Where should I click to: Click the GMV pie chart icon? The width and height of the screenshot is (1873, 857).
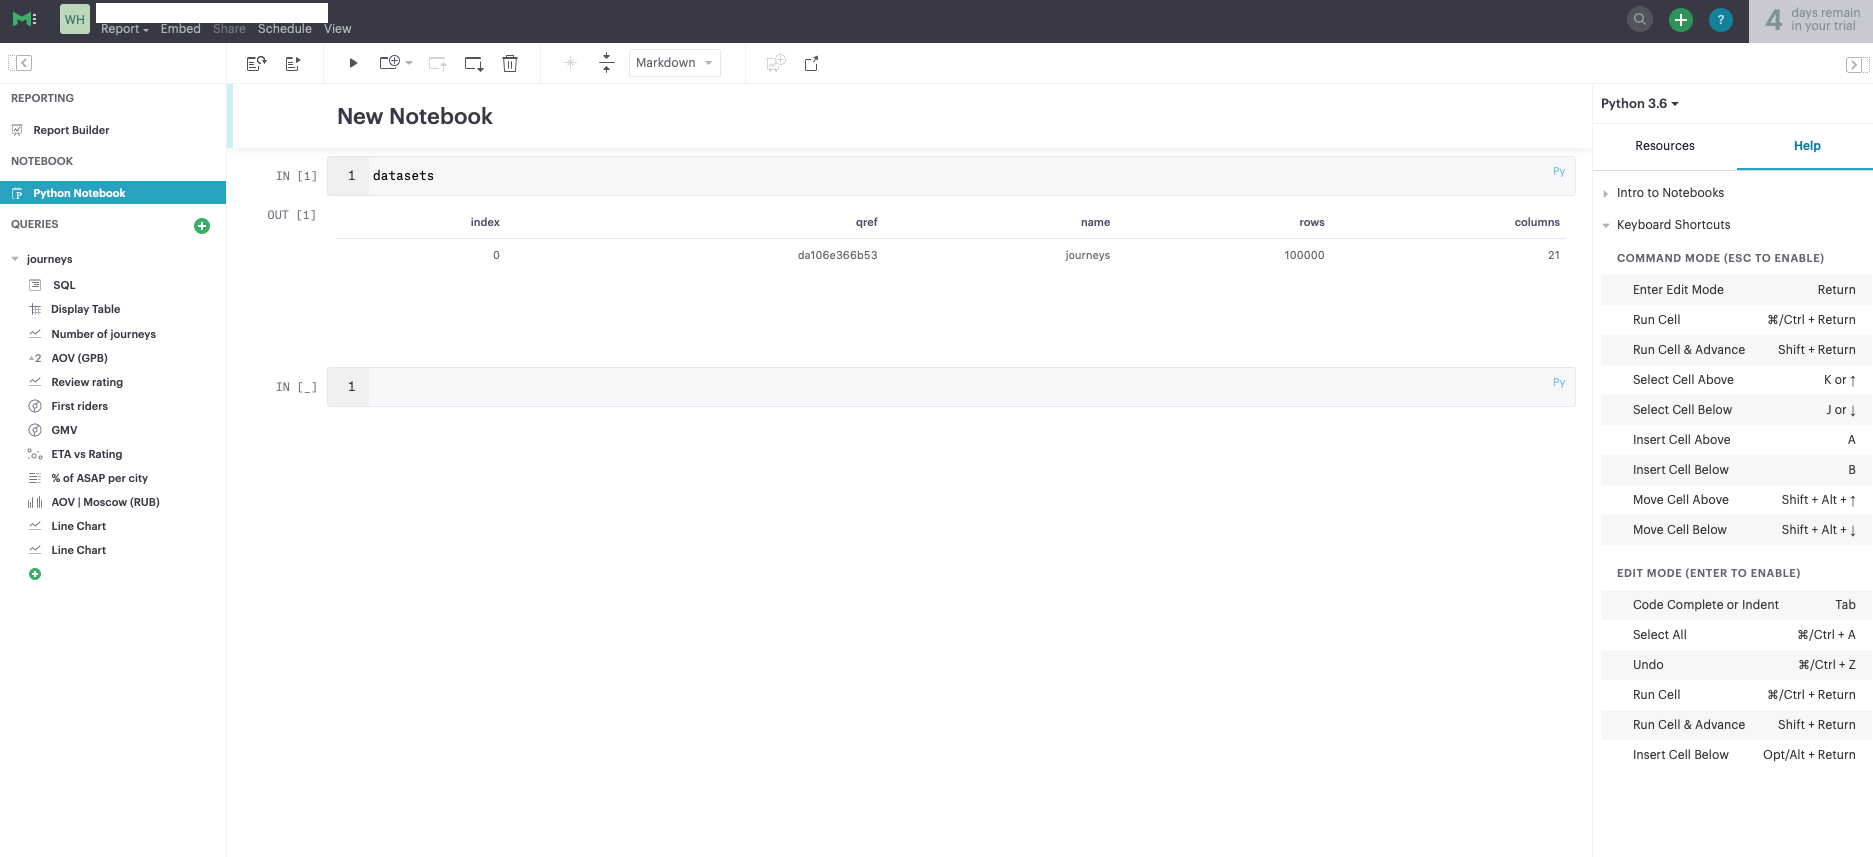pos(35,430)
